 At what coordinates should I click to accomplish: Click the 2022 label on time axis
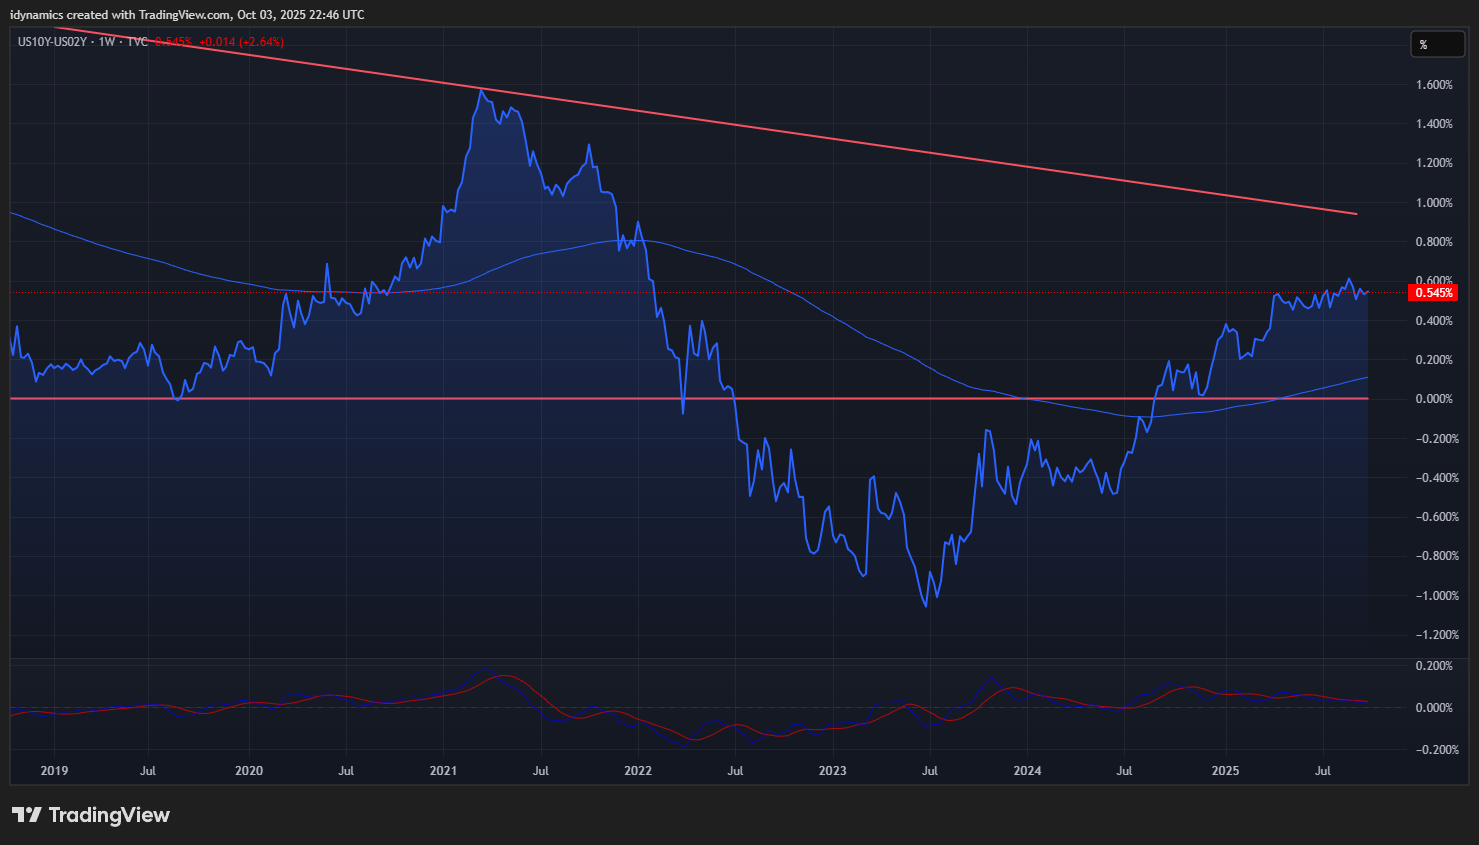coord(637,770)
